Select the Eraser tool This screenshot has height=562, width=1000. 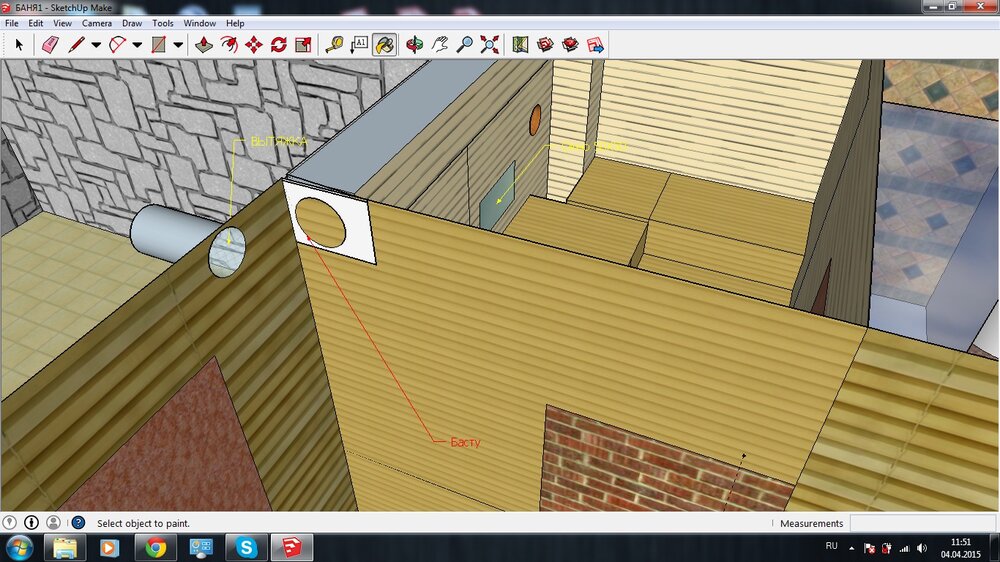50,44
